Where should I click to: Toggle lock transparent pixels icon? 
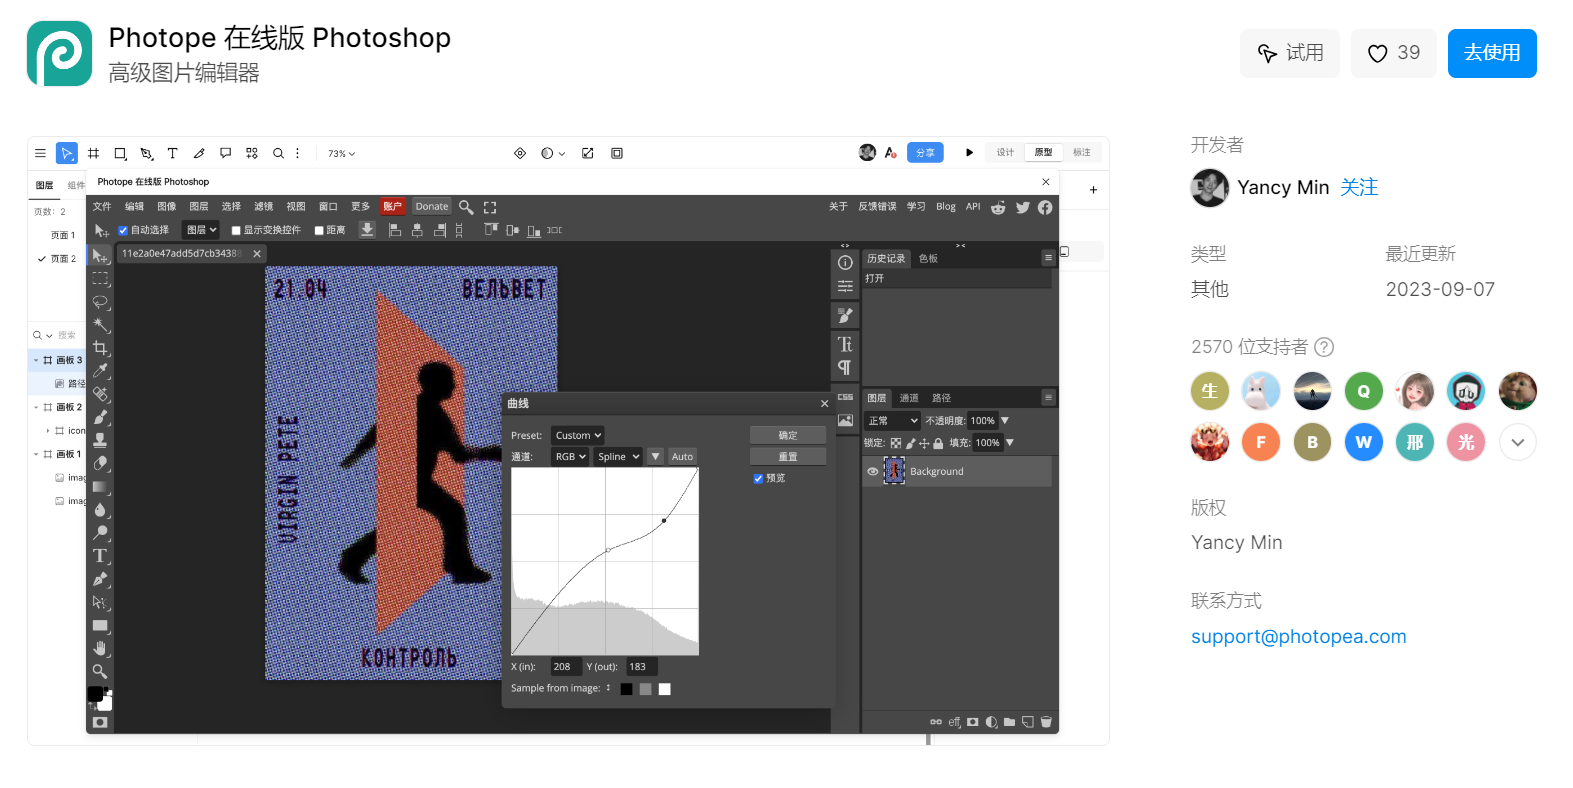click(896, 443)
